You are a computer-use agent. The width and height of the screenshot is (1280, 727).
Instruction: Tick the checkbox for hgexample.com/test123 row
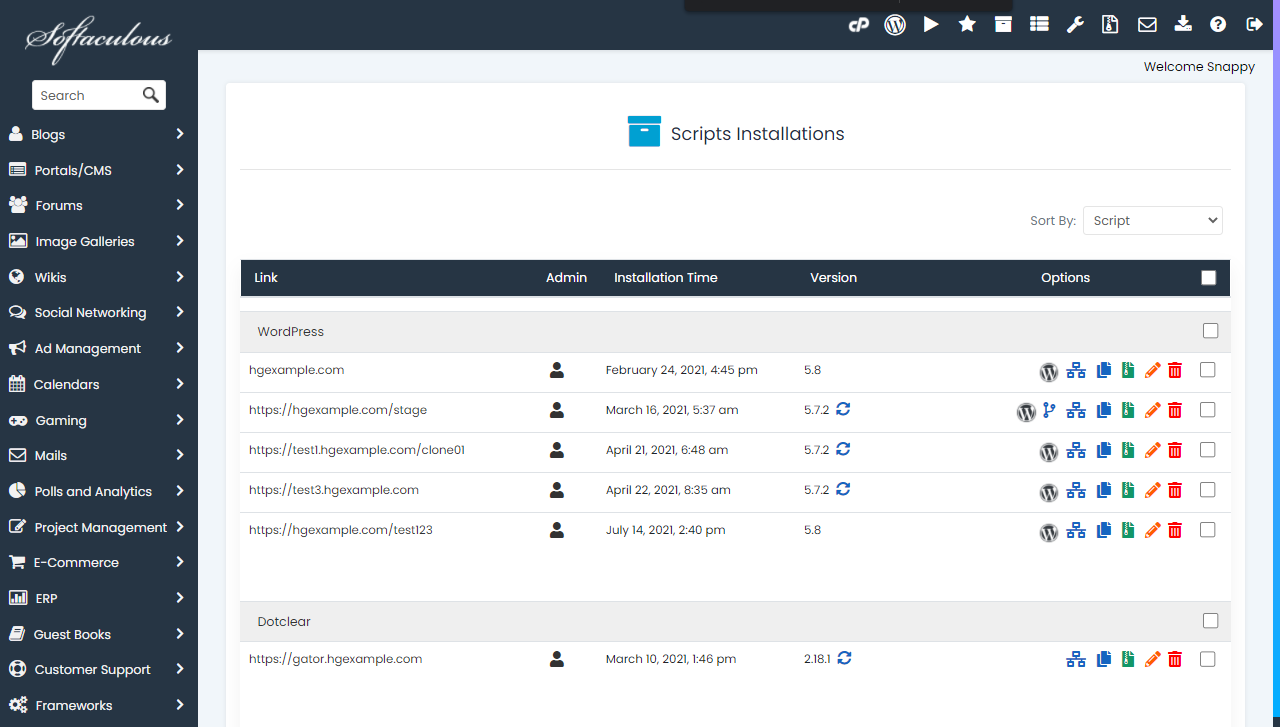tap(1207, 530)
